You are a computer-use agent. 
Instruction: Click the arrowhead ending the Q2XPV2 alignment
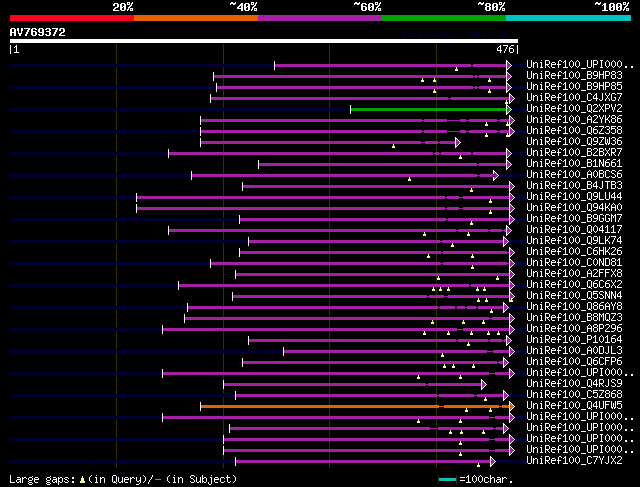pyautogui.click(x=509, y=109)
